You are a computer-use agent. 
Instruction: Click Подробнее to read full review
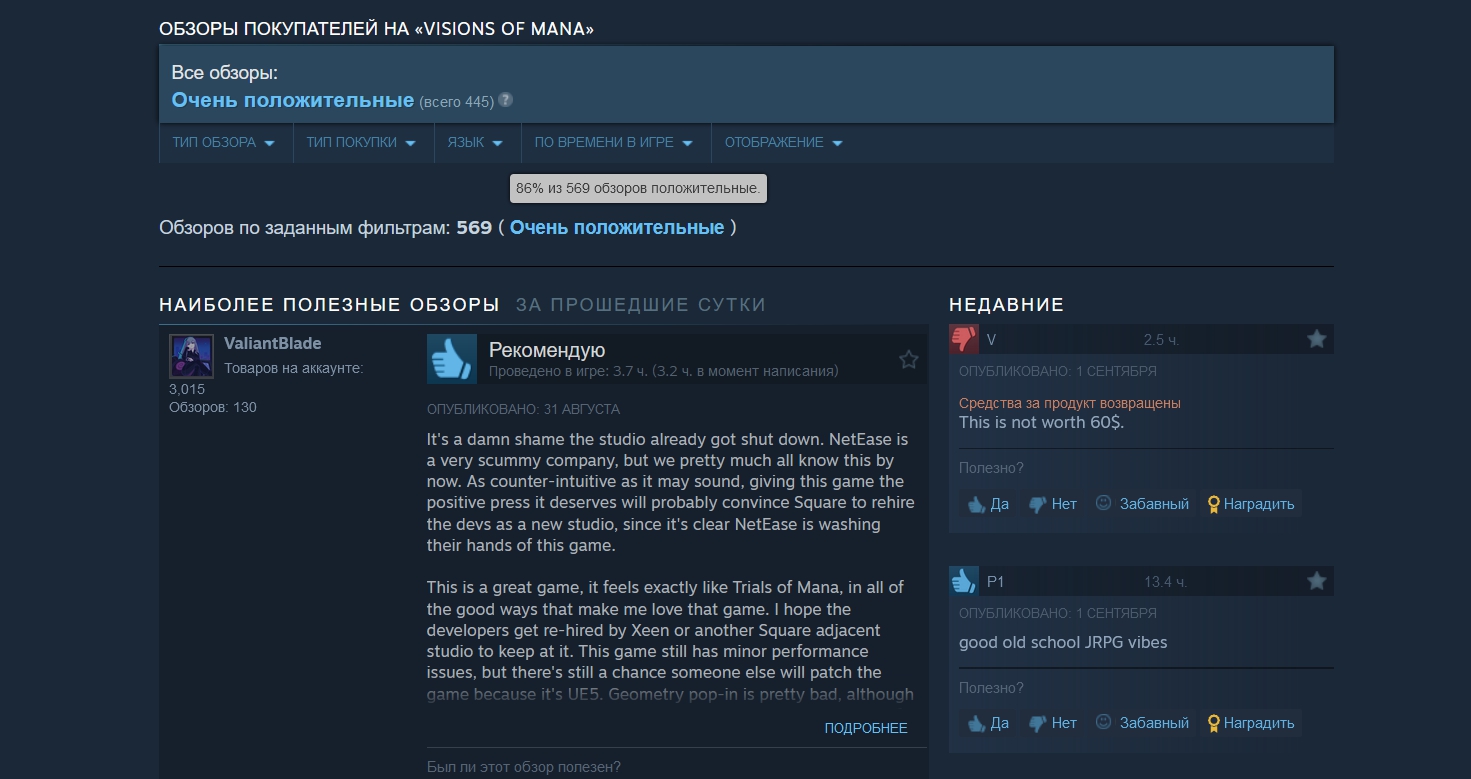click(866, 728)
